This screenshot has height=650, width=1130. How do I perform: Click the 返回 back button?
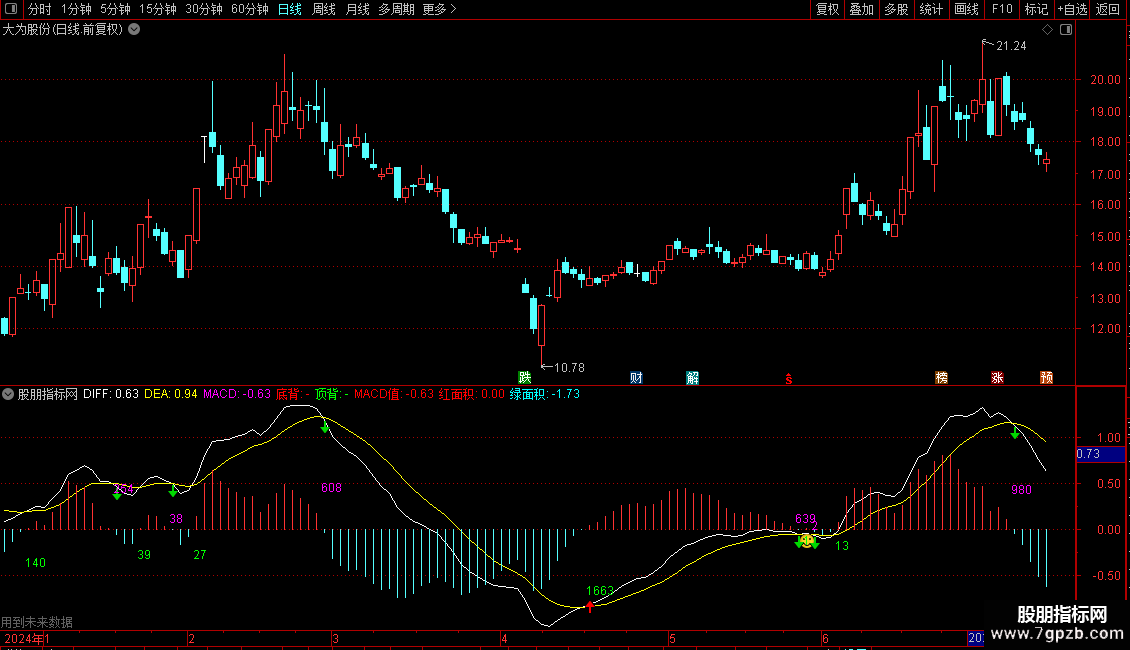click(1108, 9)
